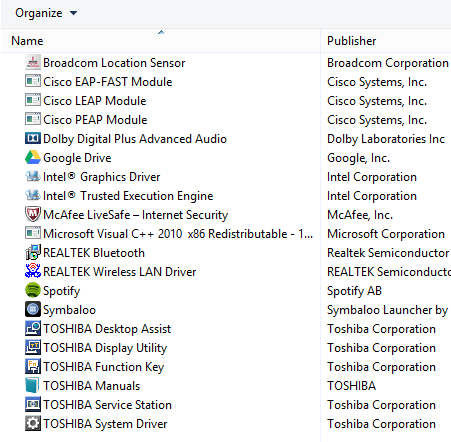
Task: Select the Broadcom Location Sensor name
Action: coord(114,63)
